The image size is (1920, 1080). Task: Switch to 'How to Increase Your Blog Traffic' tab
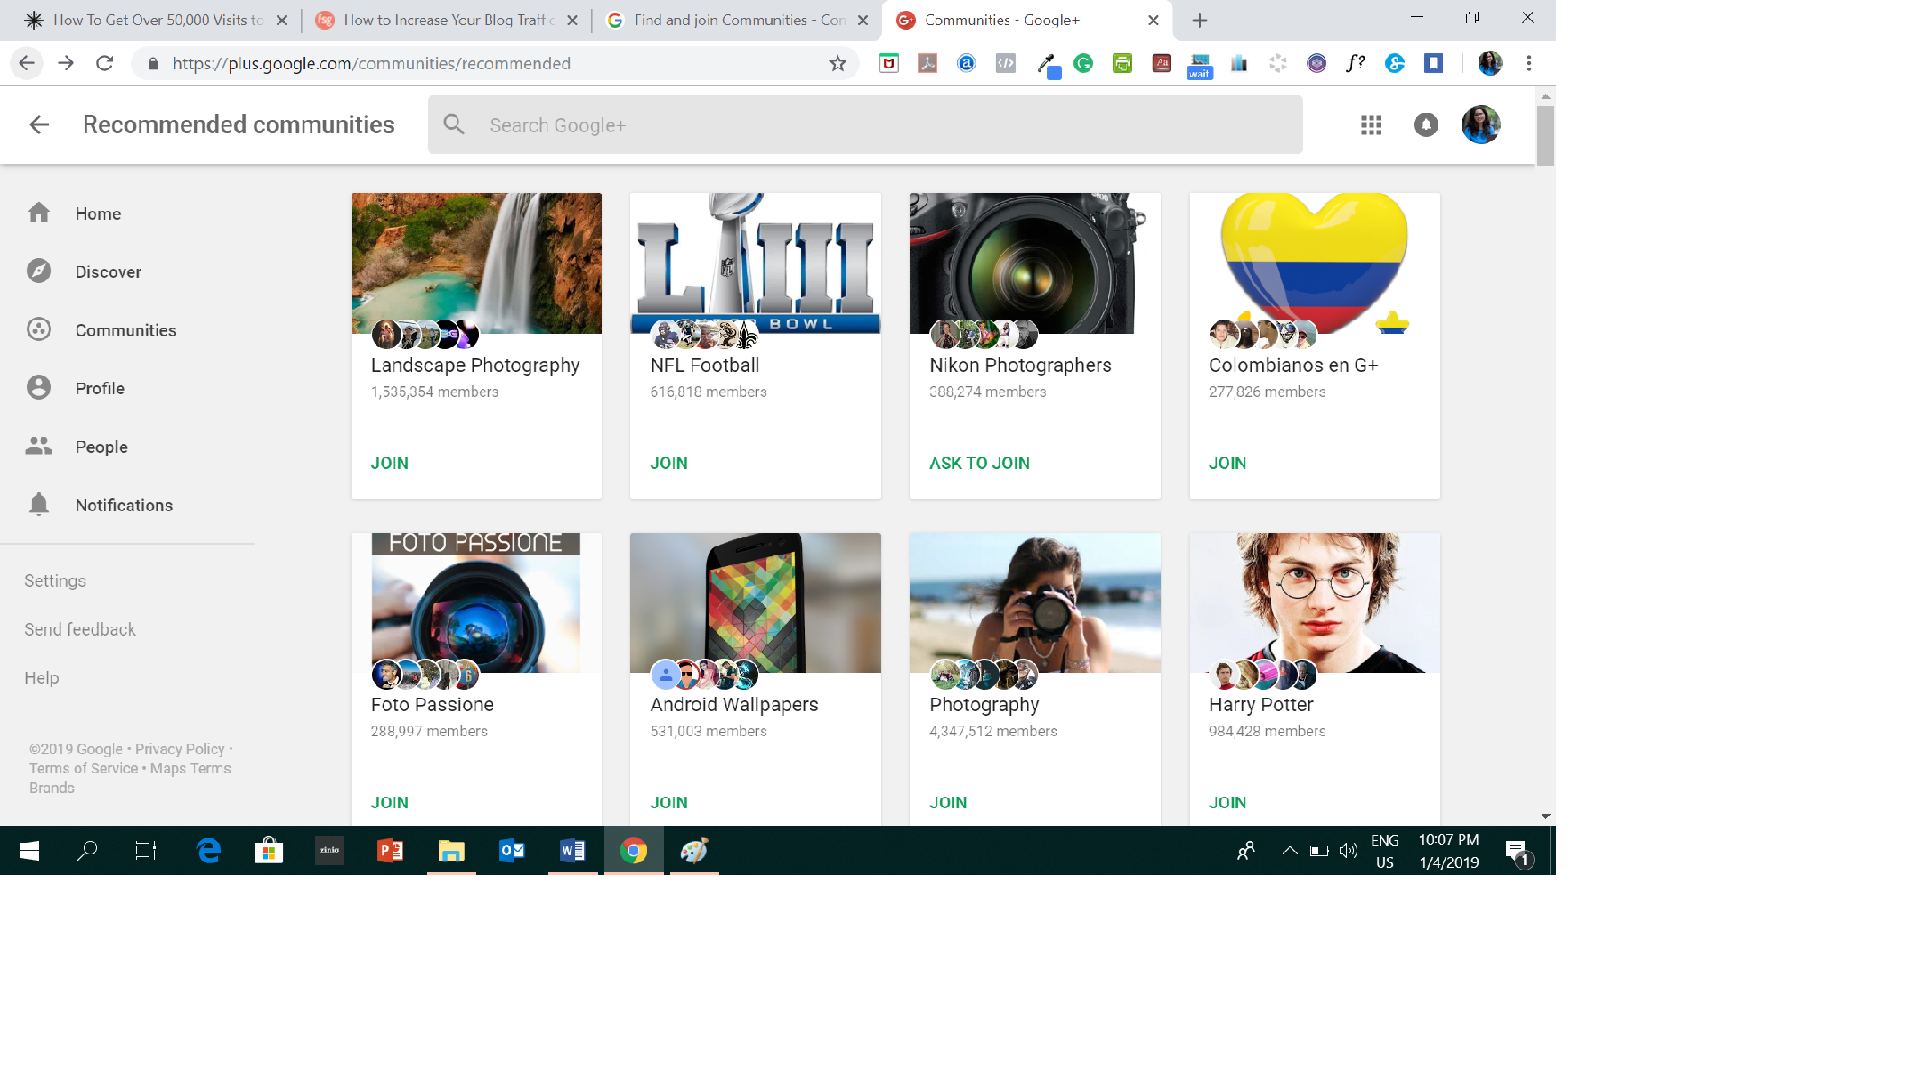[x=447, y=20]
